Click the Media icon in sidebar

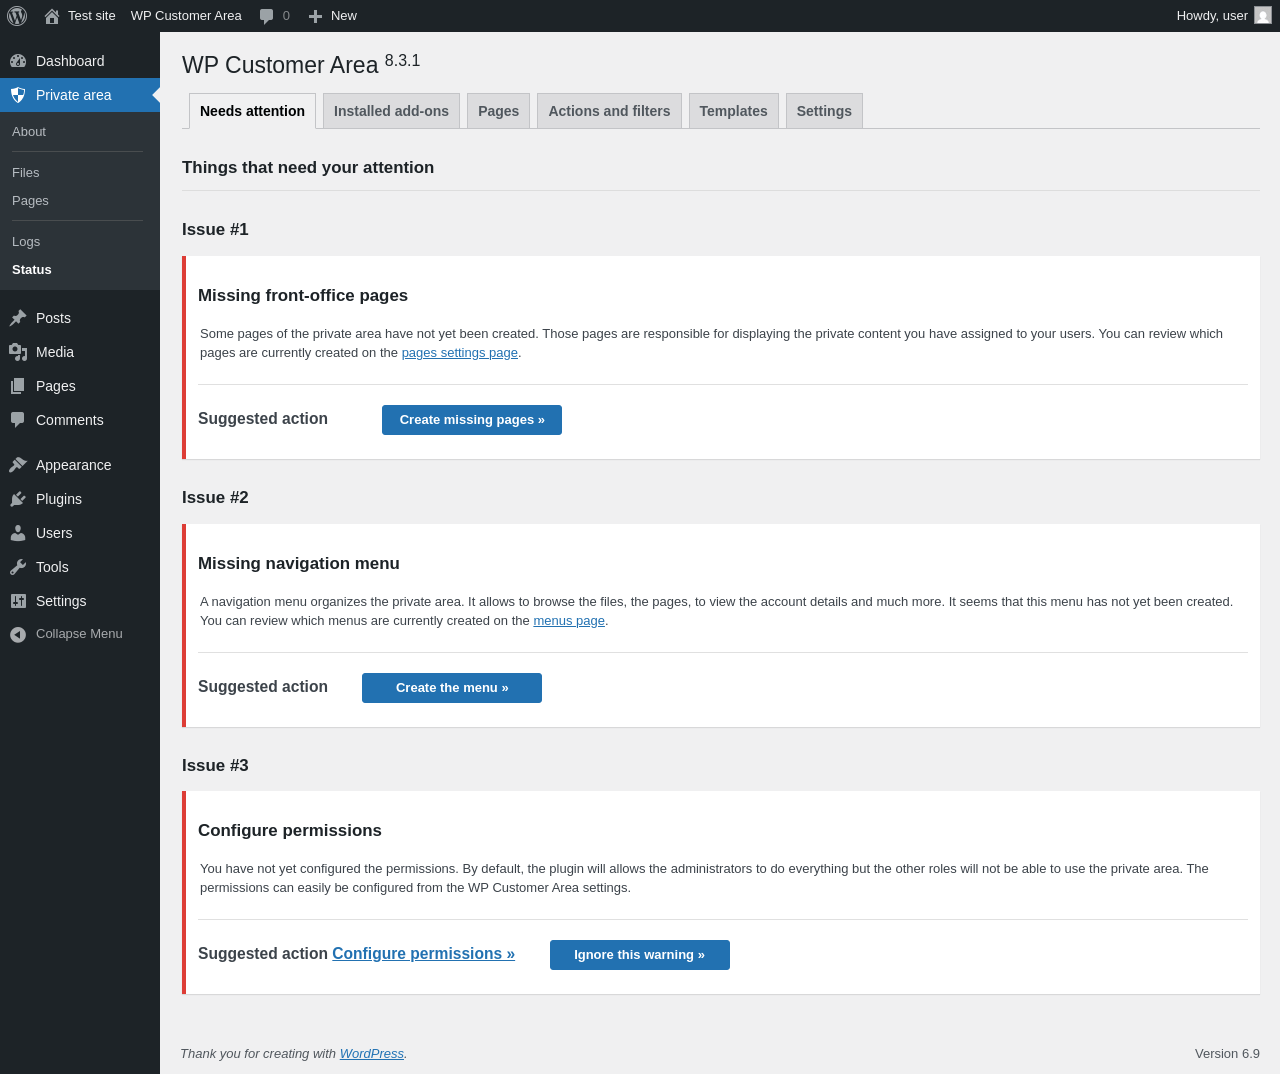(18, 352)
